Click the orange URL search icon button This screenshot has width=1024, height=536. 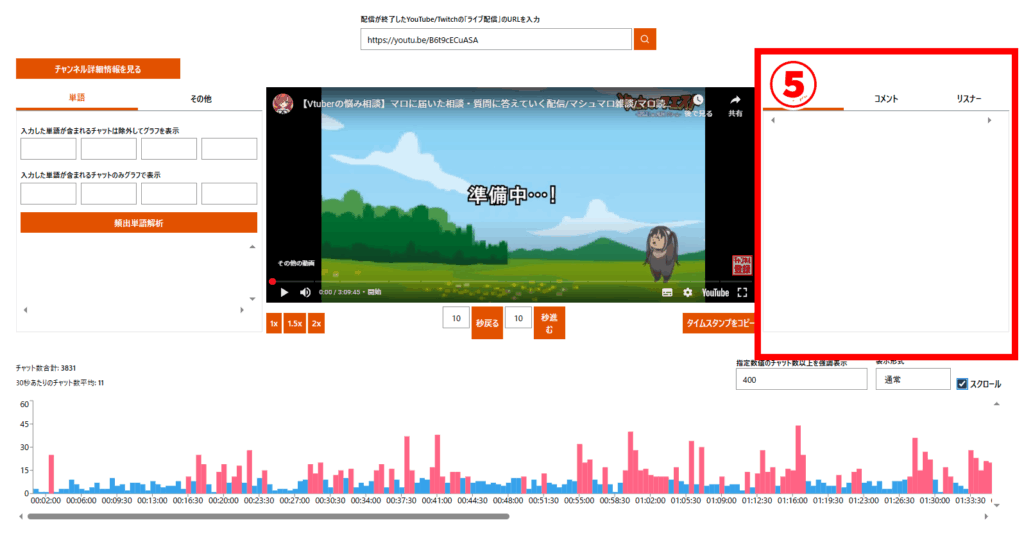click(x=646, y=39)
